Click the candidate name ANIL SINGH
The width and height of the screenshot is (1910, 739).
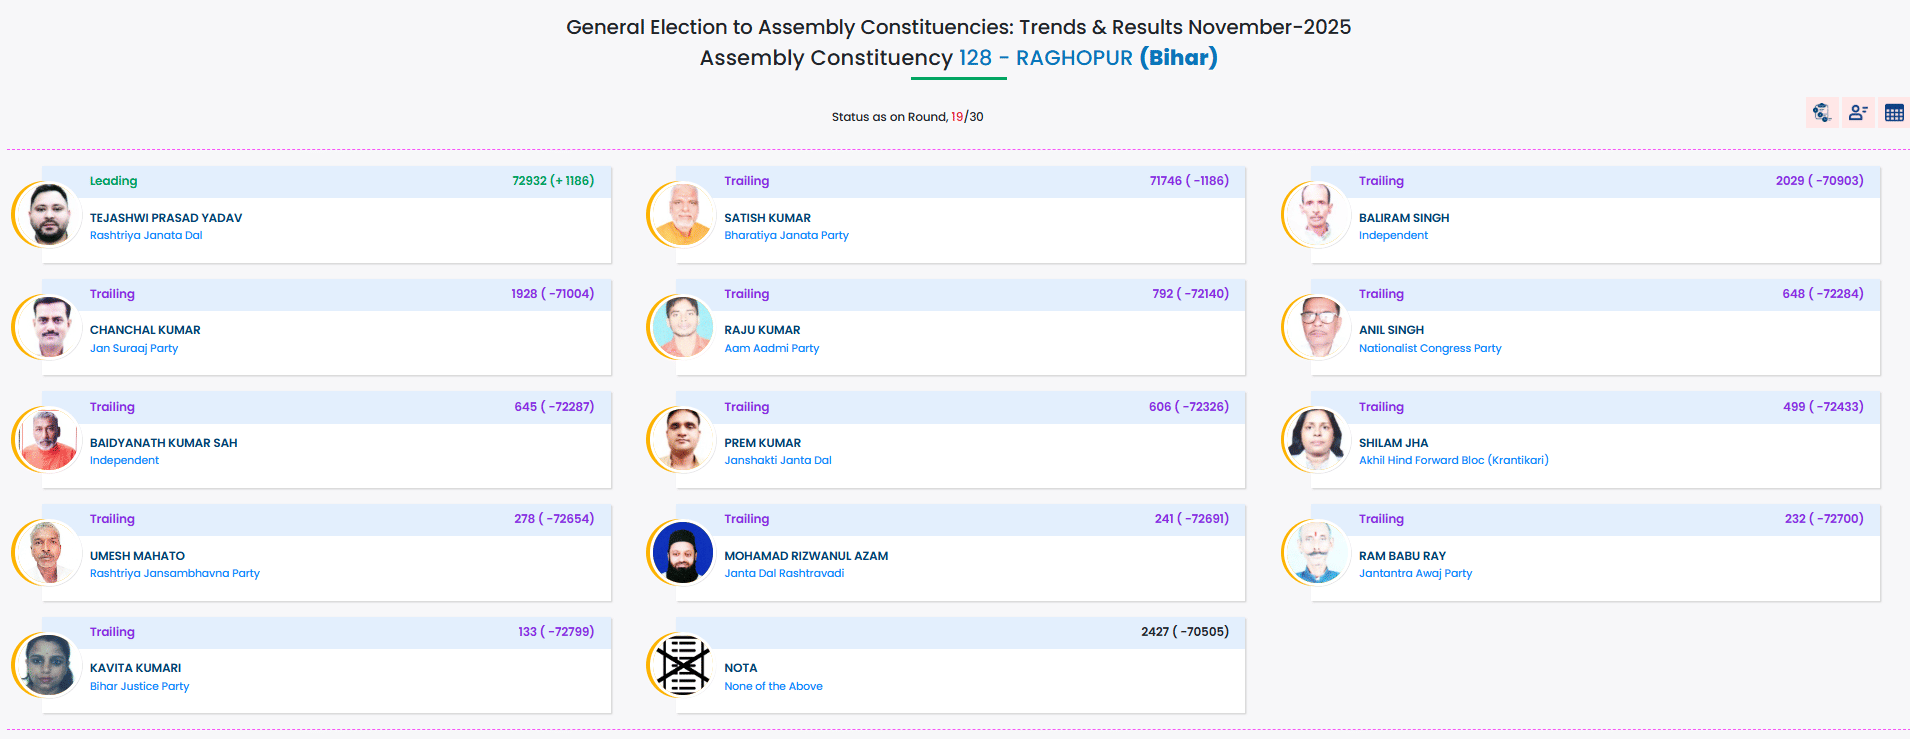[1391, 330]
